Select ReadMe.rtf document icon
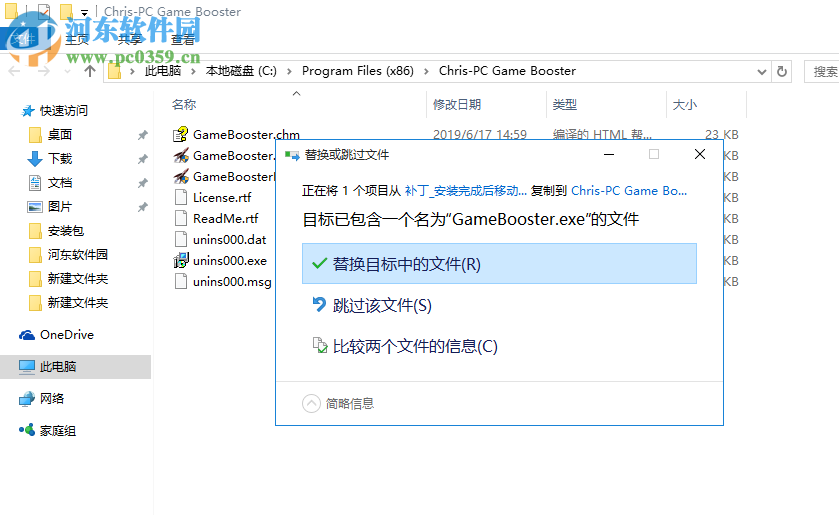The image size is (839, 515). point(181,218)
